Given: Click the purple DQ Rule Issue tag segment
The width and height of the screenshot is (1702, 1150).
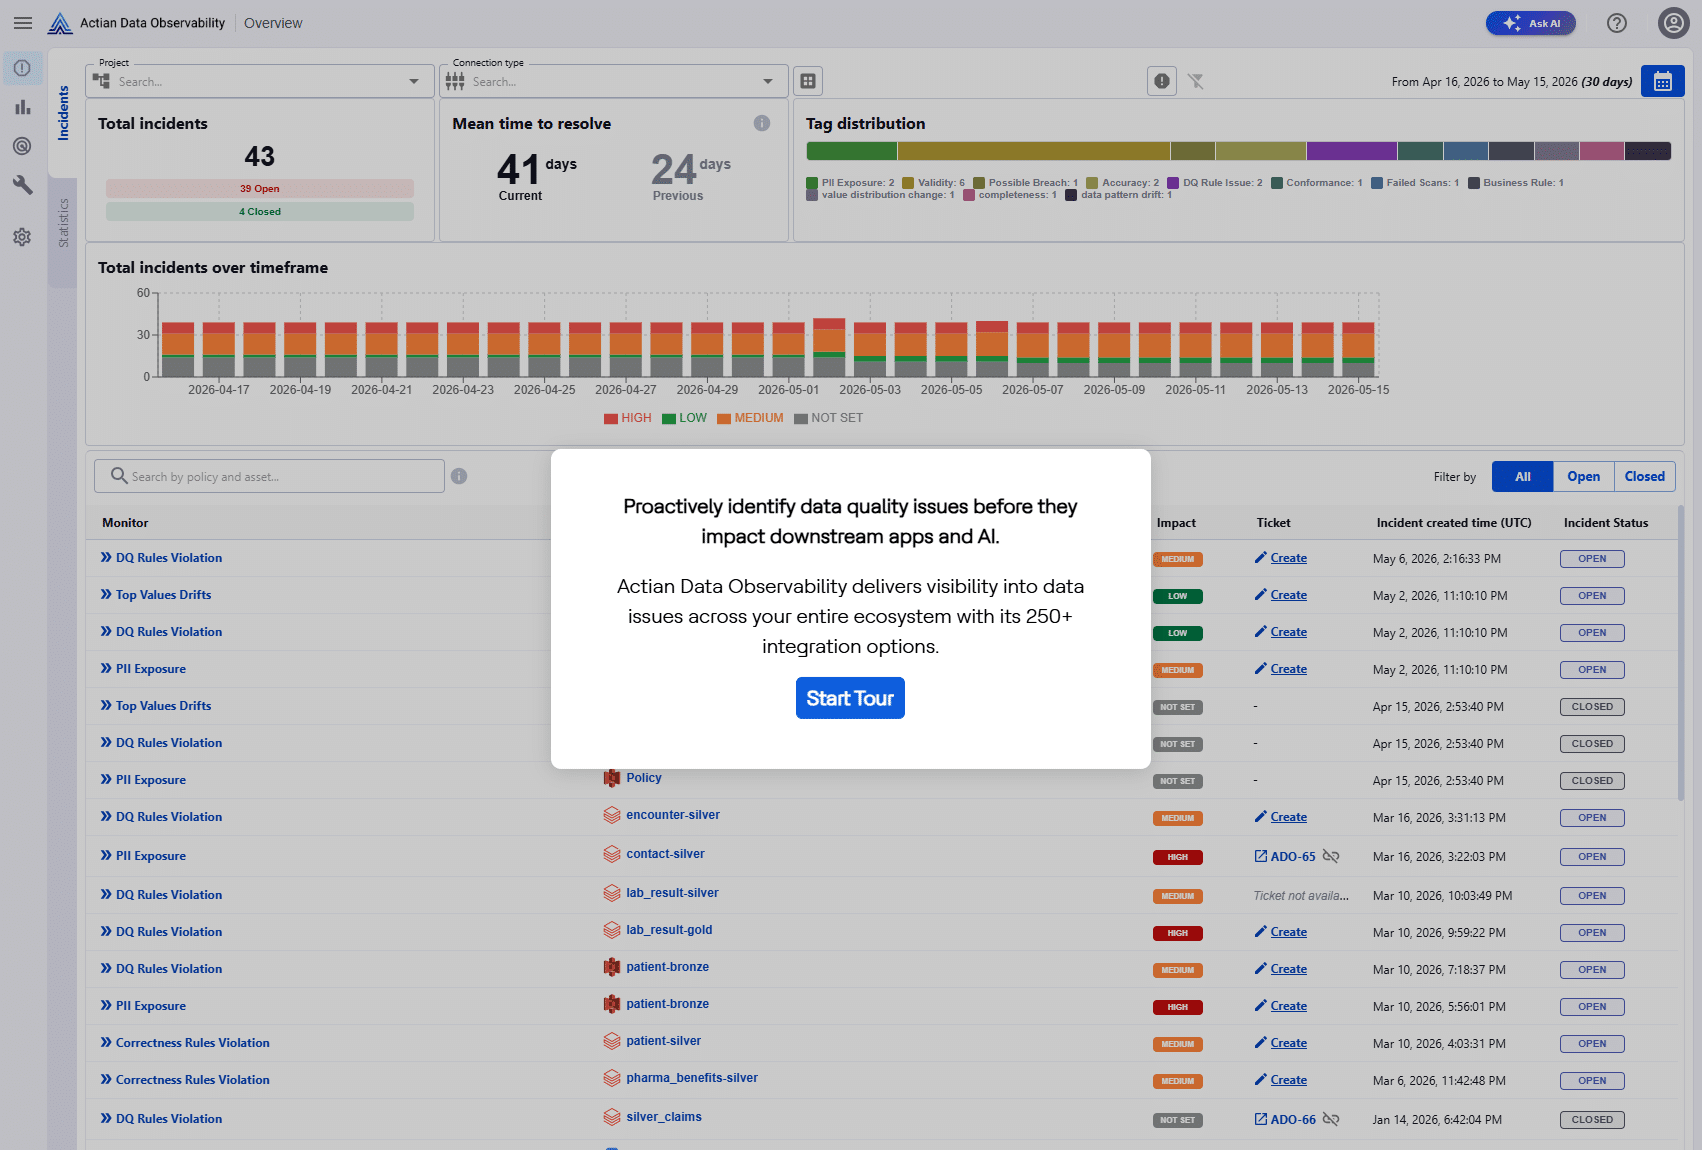Looking at the screenshot, I should (1351, 151).
